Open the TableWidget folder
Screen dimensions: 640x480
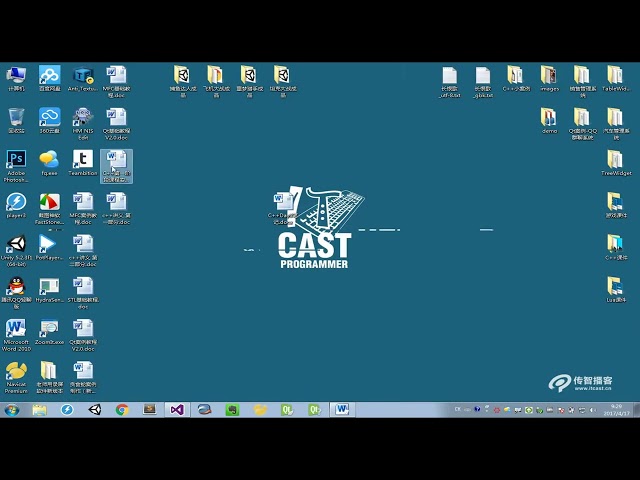(x=615, y=77)
